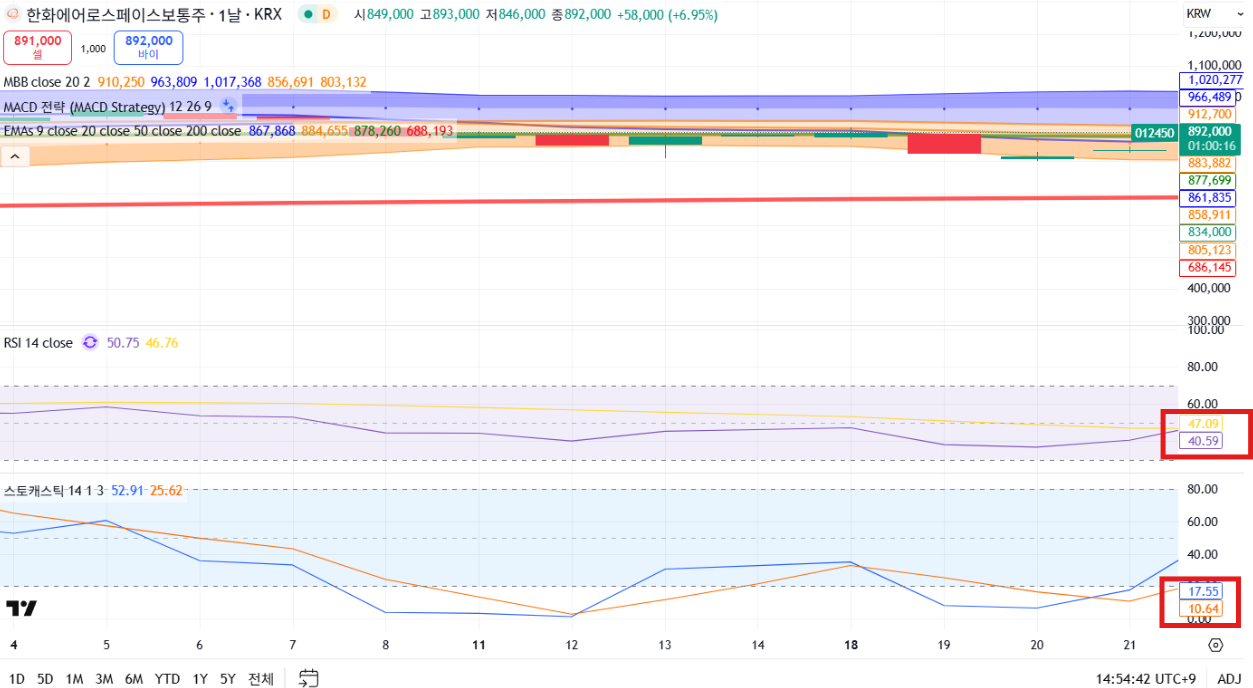Viewport: 1253px width, 688px height.
Task: Click the 877,699 price axis label
Action: coord(1208,180)
